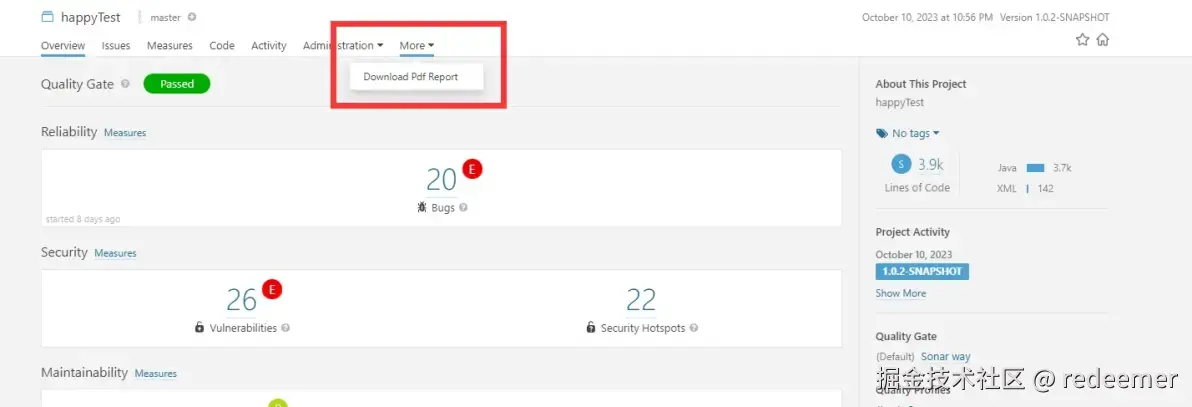
Task: Open the No tags dropdown
Action: tap(908, 133)
